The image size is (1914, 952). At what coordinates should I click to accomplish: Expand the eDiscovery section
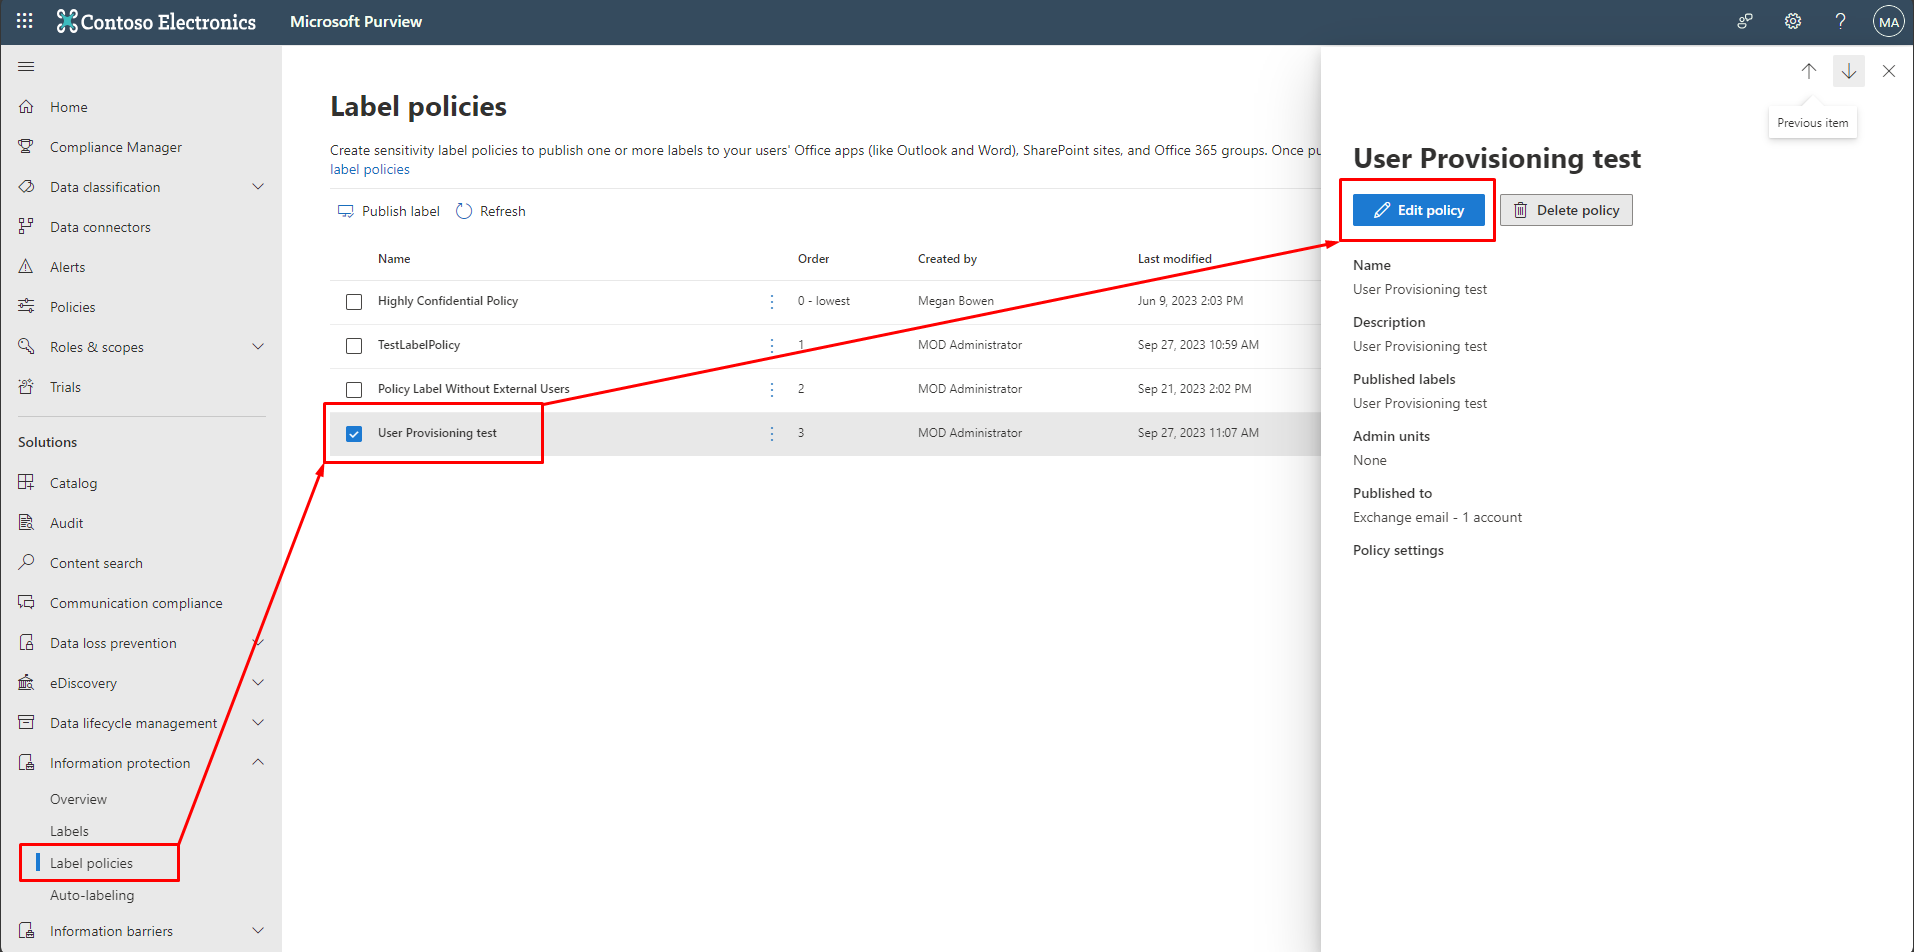(258, 683)
